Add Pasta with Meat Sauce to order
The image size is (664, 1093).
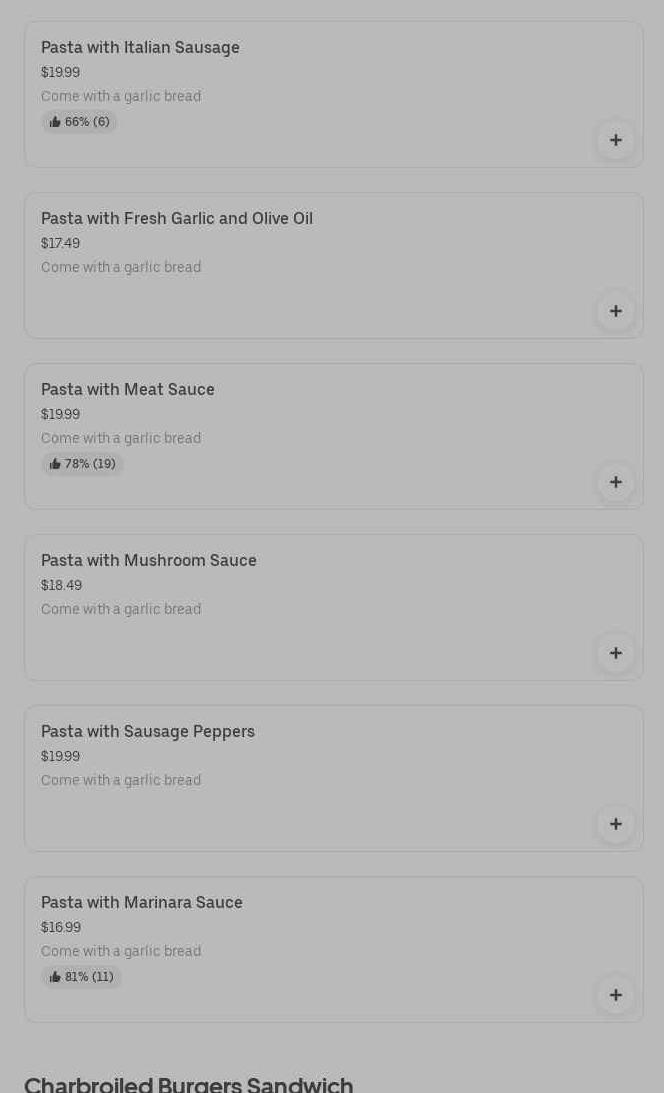click(616, 482)
